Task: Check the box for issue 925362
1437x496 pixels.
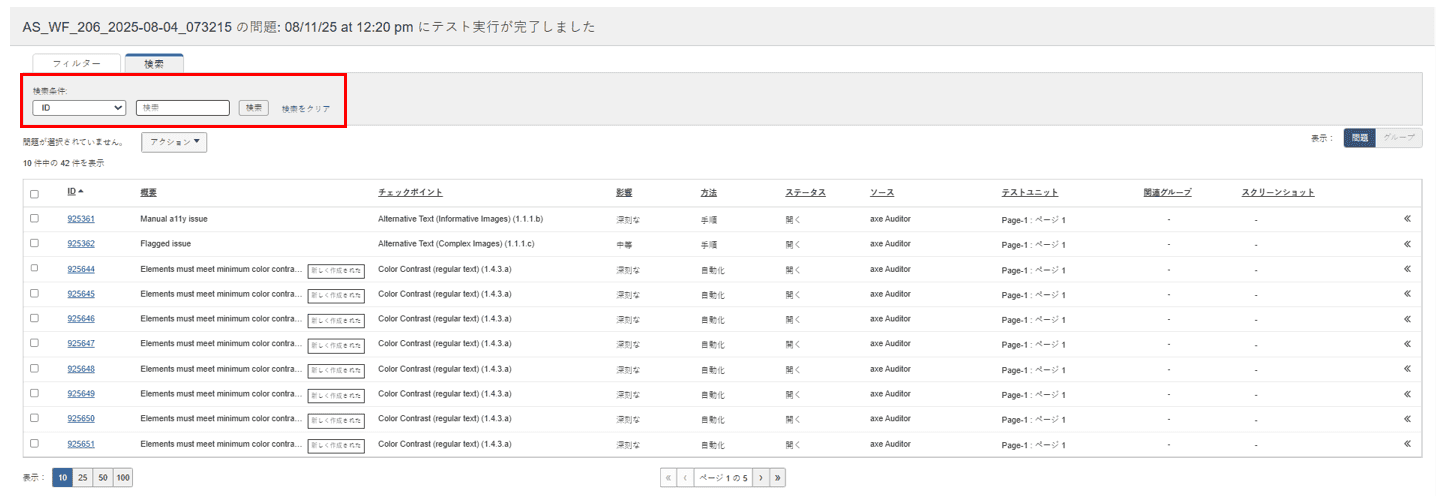Action: (34, 243)
